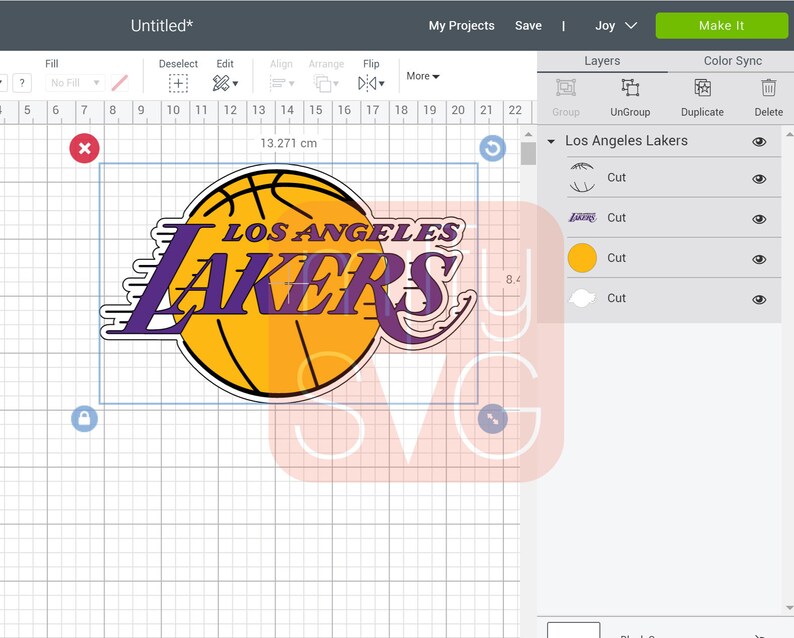Select the yellow circle layer swatch

[x=582, y=258]
